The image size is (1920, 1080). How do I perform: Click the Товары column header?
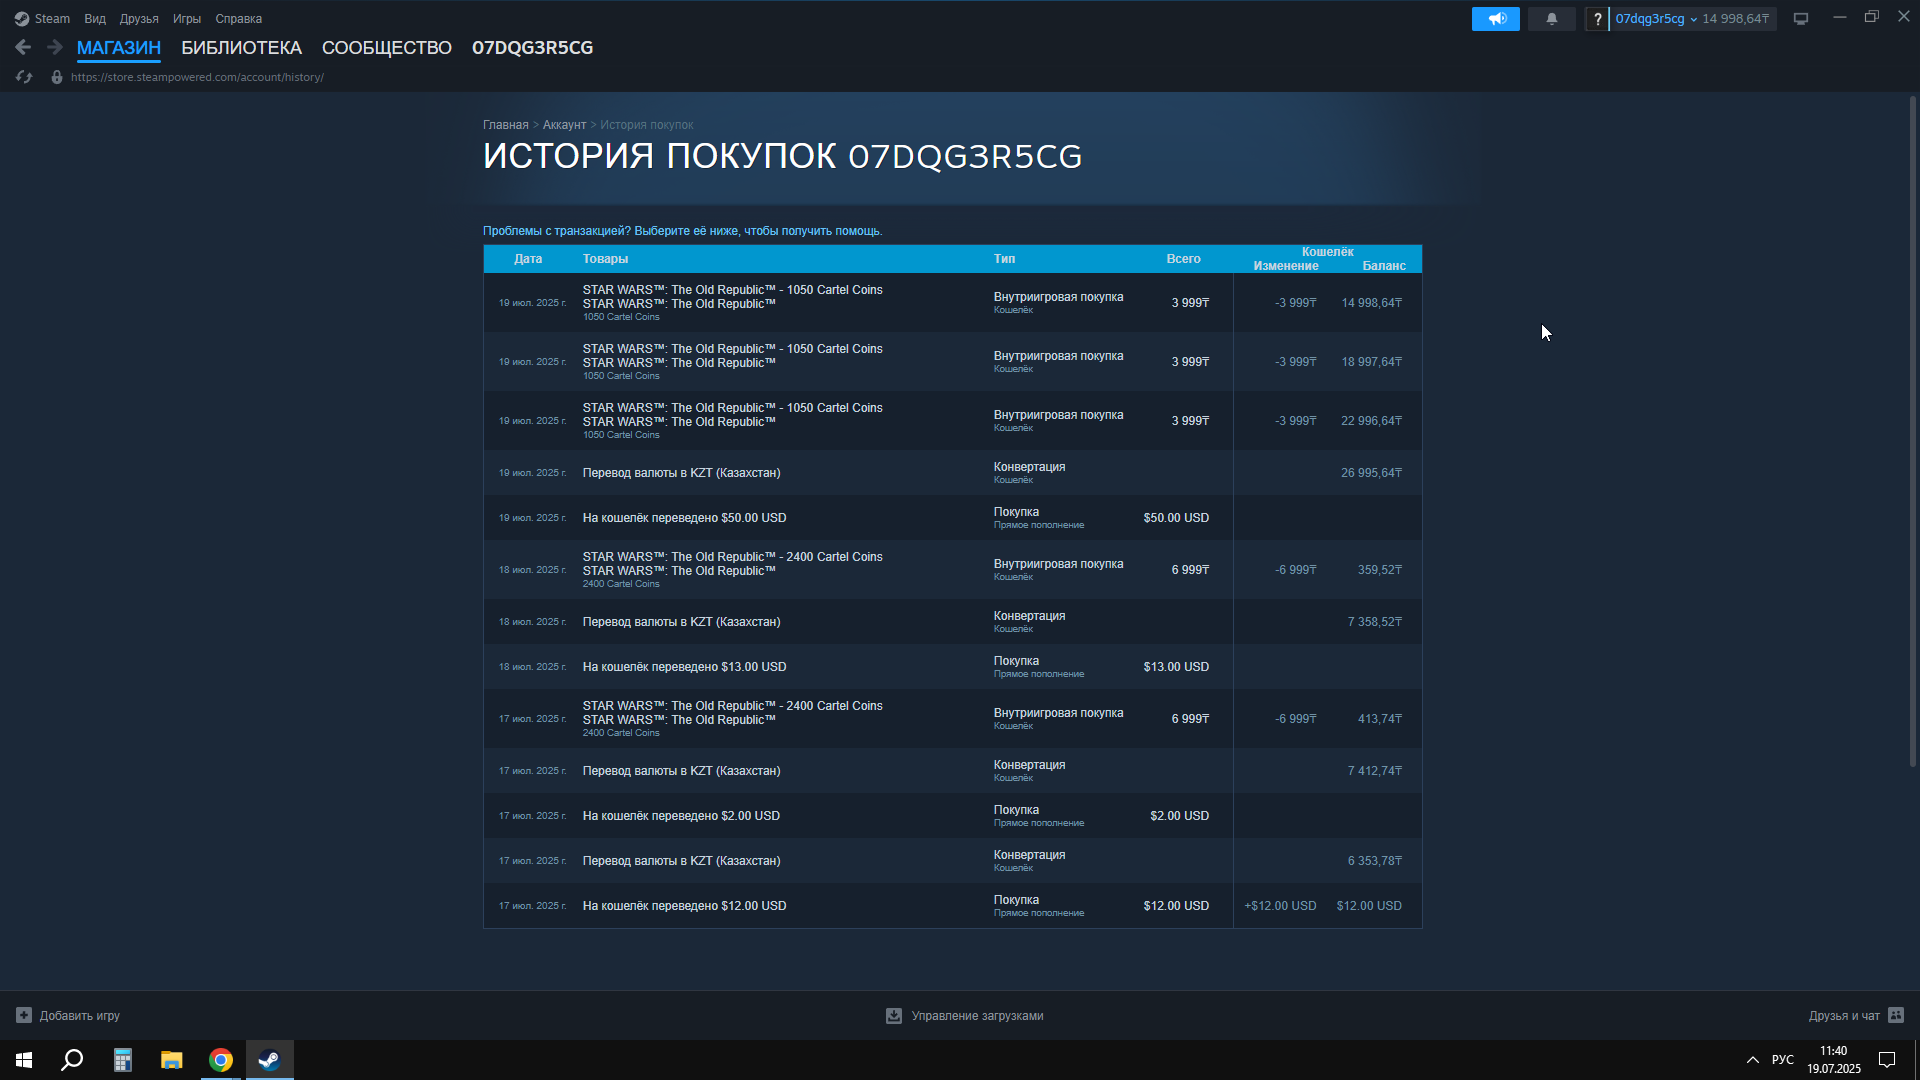pos(605,259)
